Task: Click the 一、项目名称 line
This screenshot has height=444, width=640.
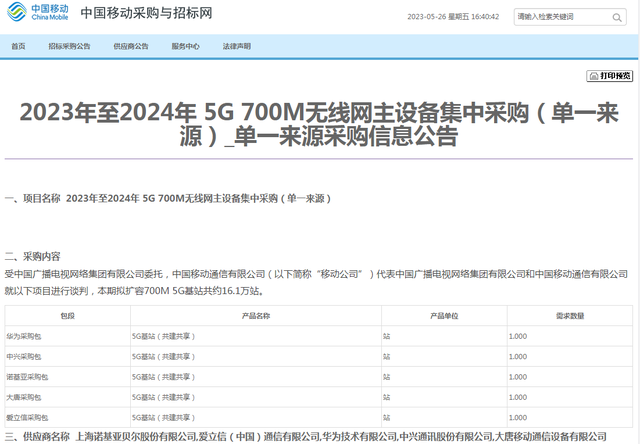Action: tap(168, 199)
